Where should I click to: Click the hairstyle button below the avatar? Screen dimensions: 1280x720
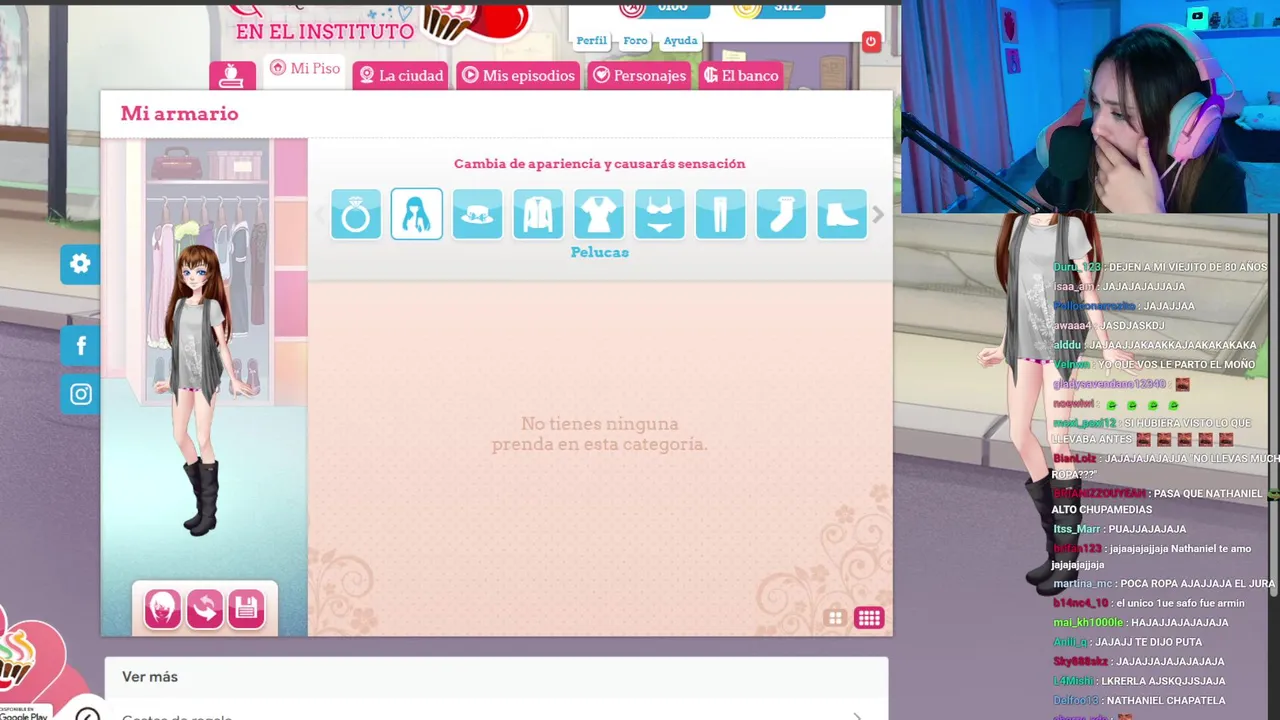163,608
